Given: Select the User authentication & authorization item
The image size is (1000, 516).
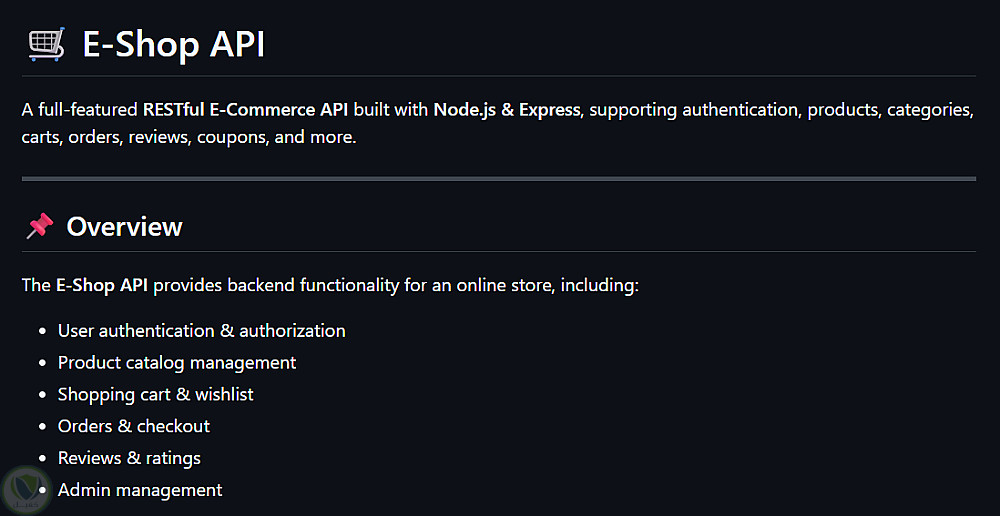Looking at the screenshot, I should point(201,330).
